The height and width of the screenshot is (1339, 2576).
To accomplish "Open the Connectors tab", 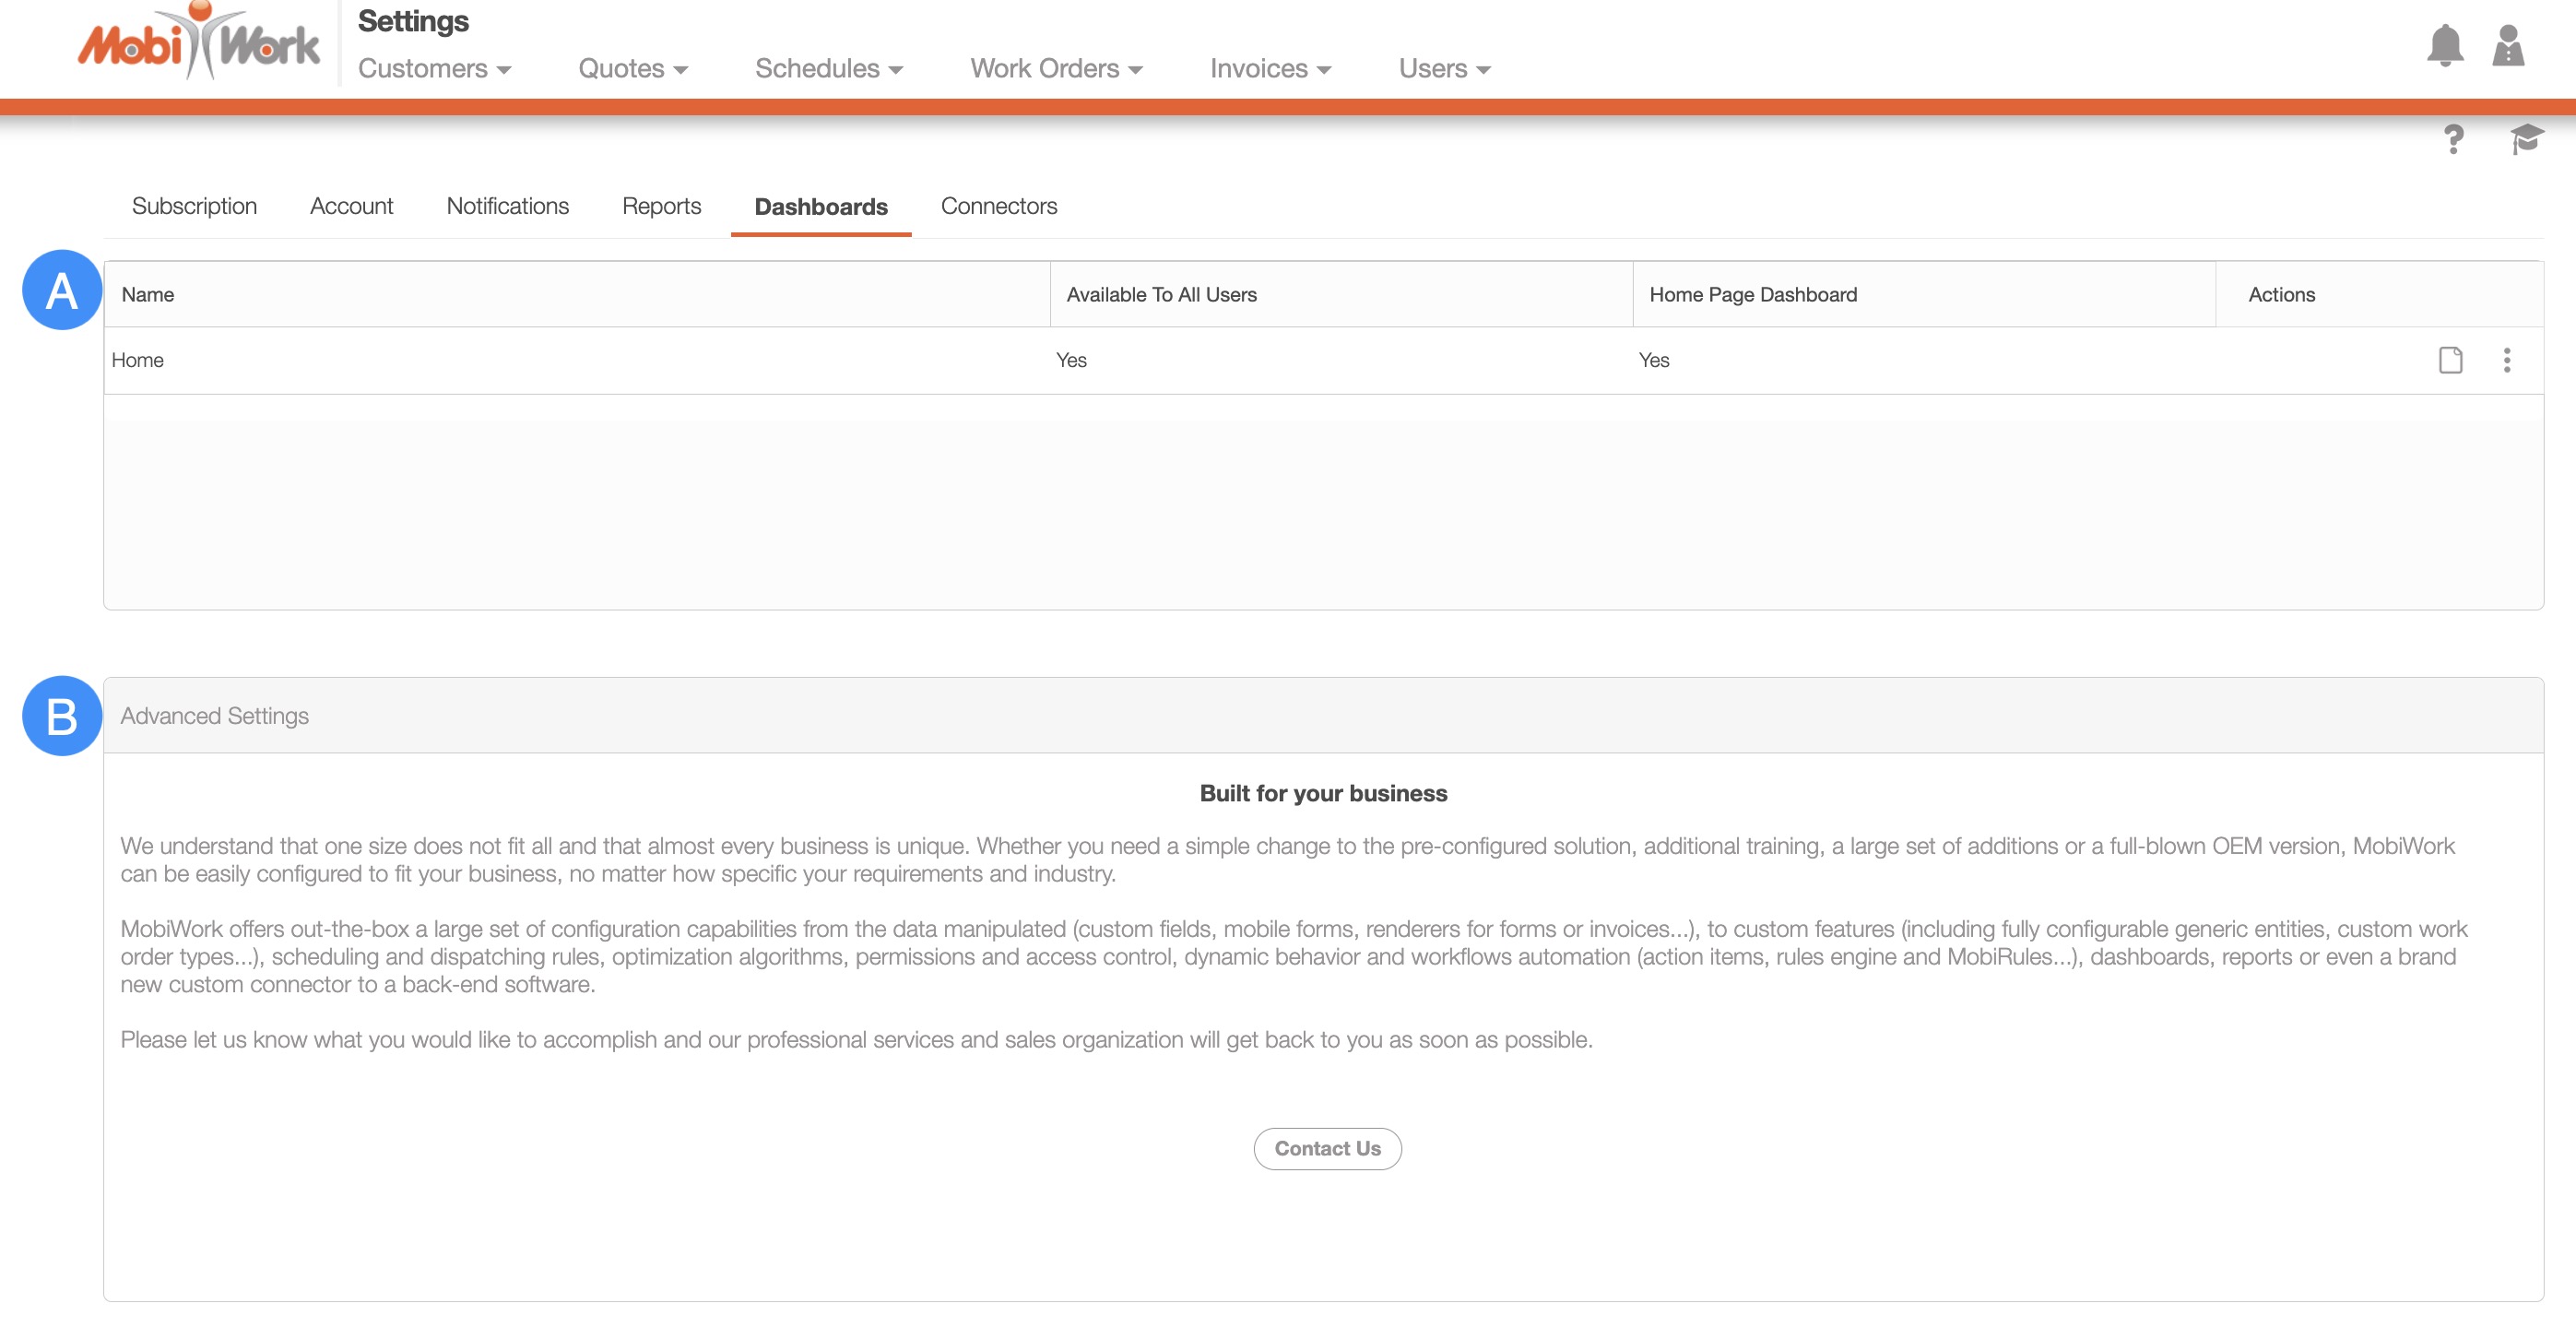I will (x=998, y=206).
